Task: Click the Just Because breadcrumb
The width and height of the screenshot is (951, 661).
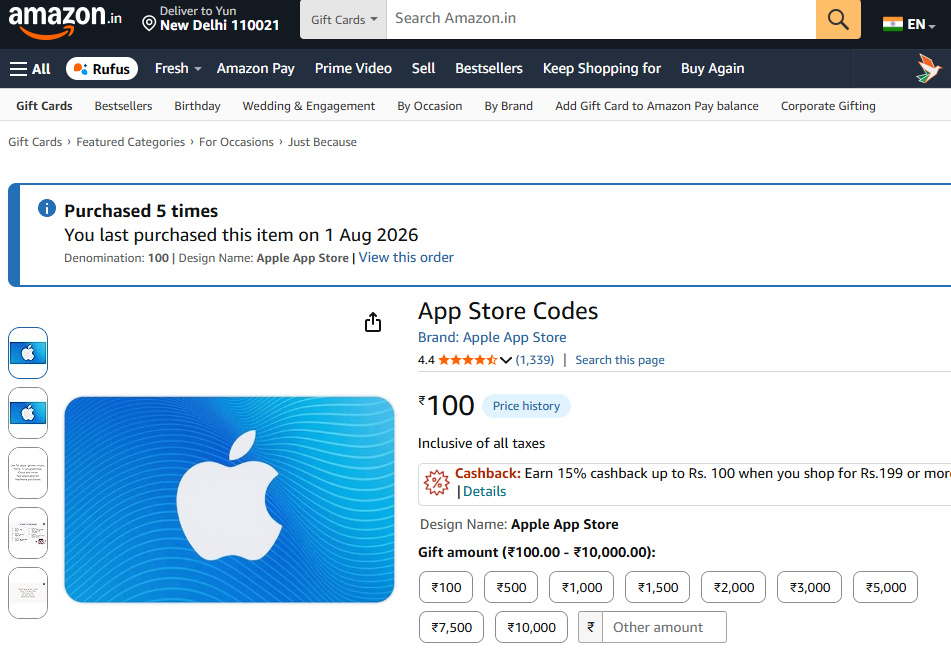Action: point(322,142)
